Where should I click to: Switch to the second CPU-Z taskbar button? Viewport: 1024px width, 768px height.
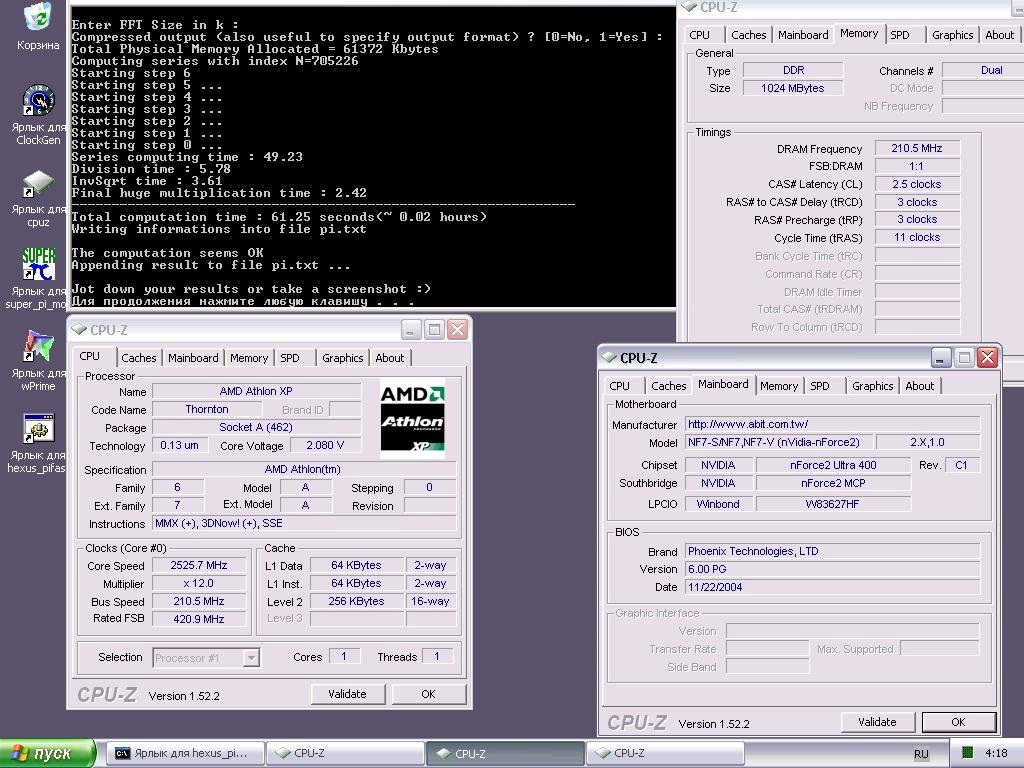(x=505, y=753)
